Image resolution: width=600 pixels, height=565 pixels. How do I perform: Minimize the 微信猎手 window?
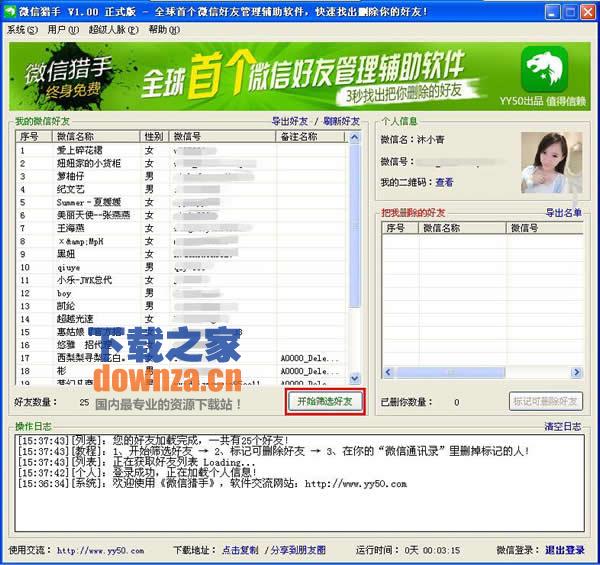point(551,12)
